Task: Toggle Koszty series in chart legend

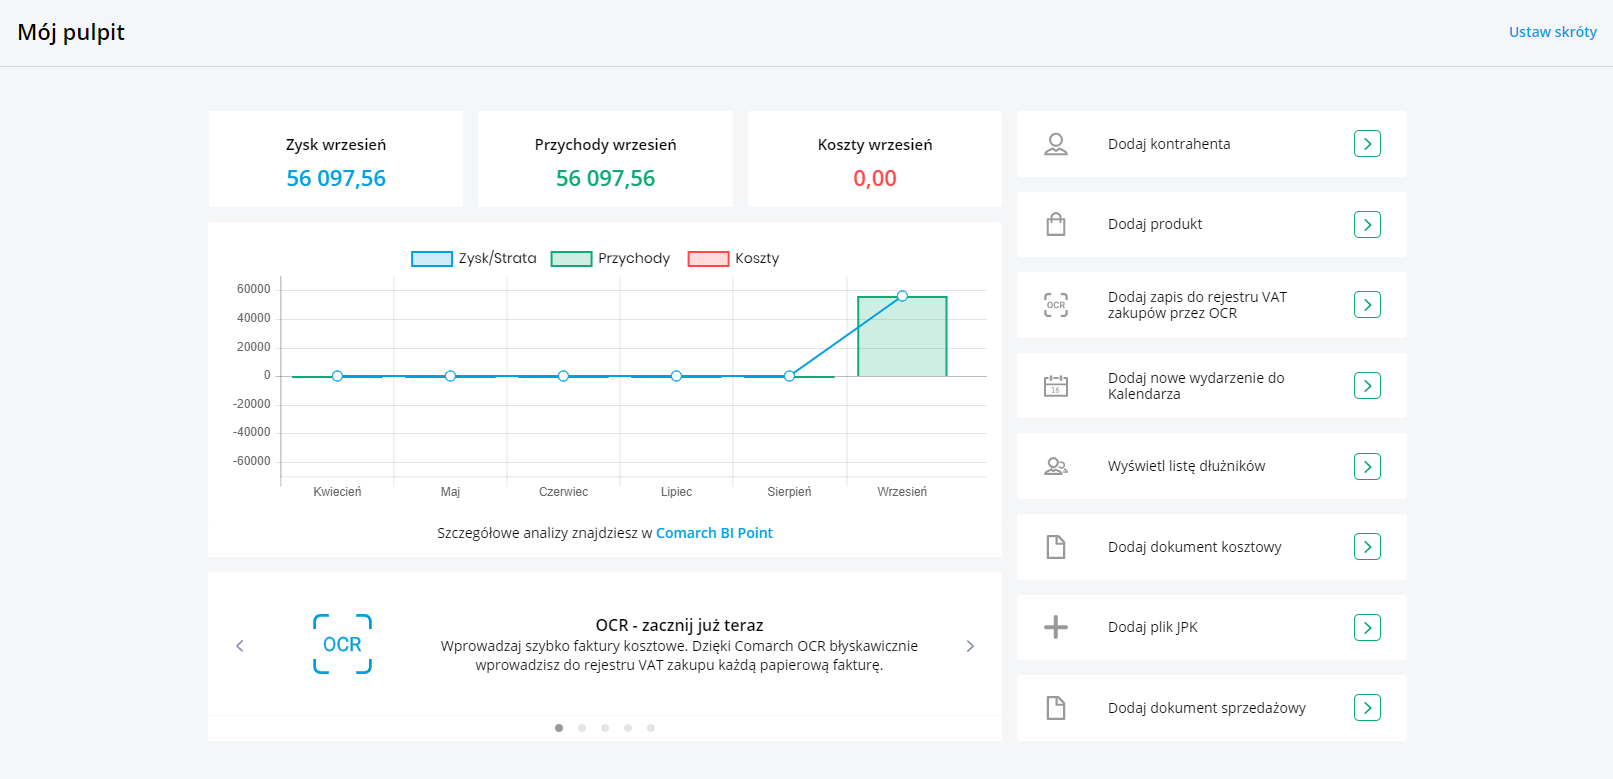Action: coord(734,259)
